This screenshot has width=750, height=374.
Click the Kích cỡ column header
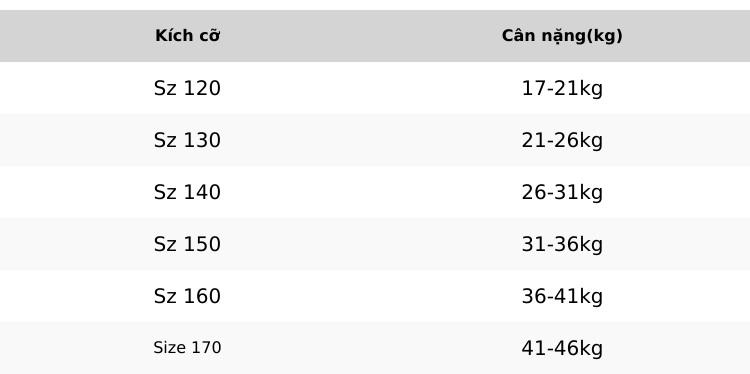[x=188, y=36]
